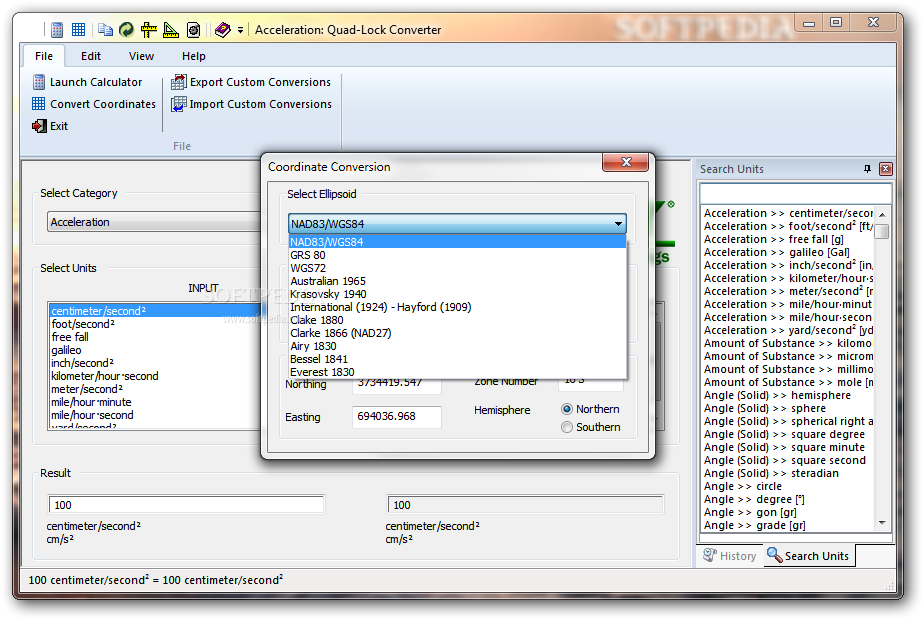Pick Bessel 1841 ellipsoid option
Screen dimensions: 924x620
point(457,359)
